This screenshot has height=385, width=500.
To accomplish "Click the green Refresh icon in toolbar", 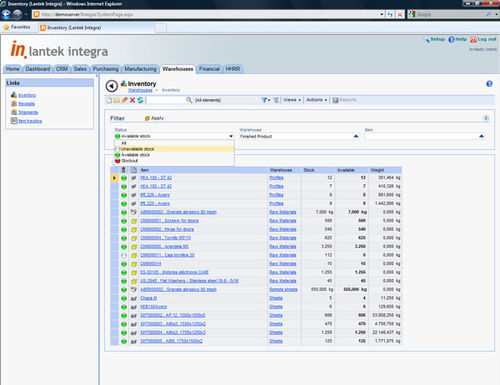I will [x=140, y=100].
